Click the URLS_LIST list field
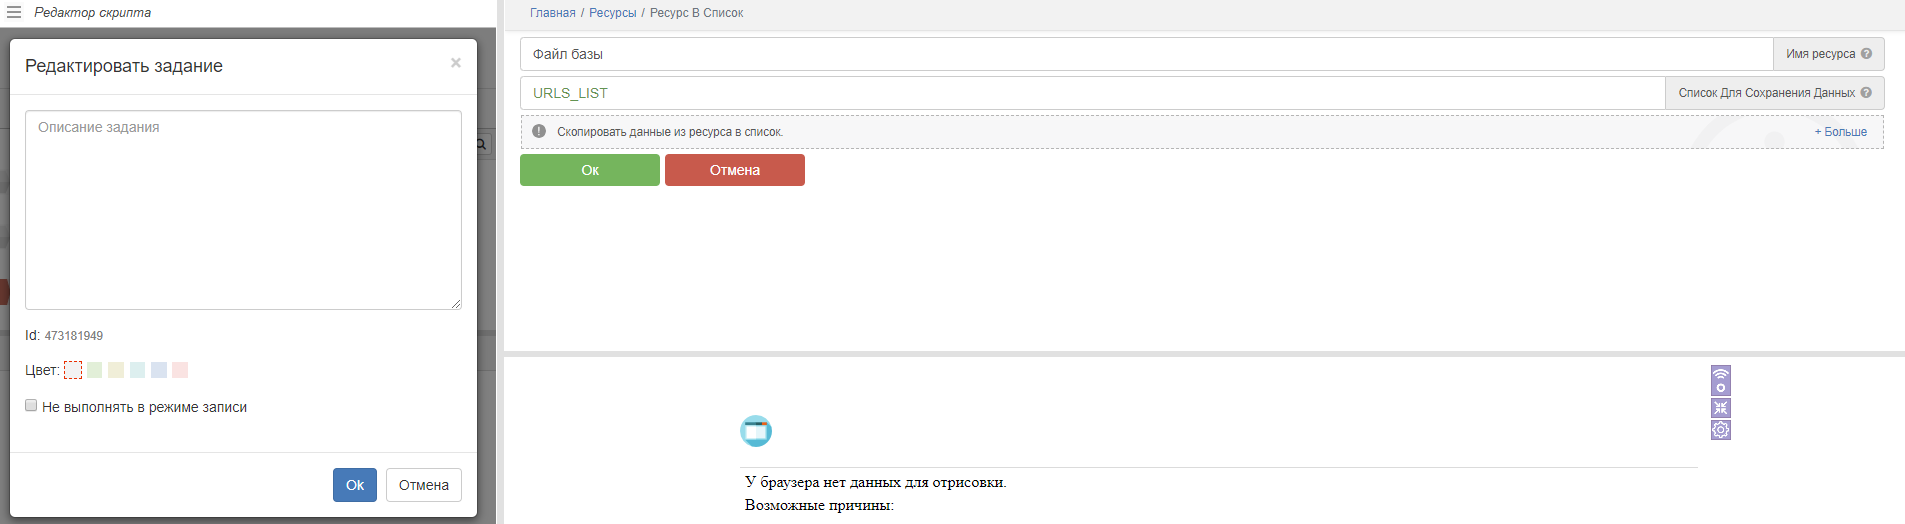 1092,93
